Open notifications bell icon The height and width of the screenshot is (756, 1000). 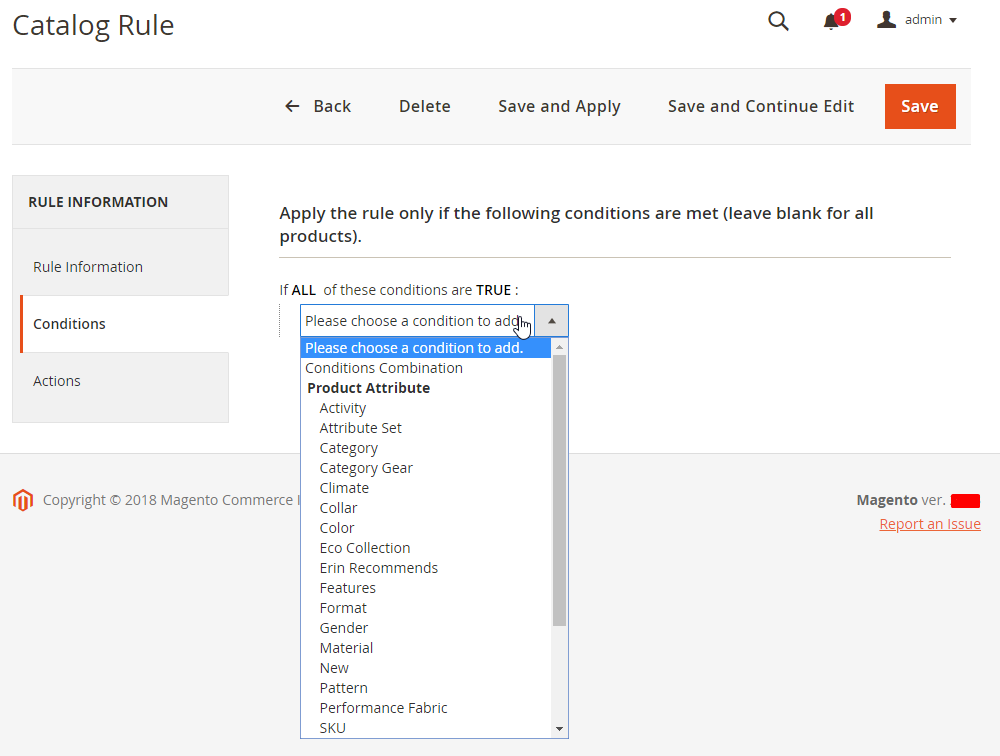[831, 21]
